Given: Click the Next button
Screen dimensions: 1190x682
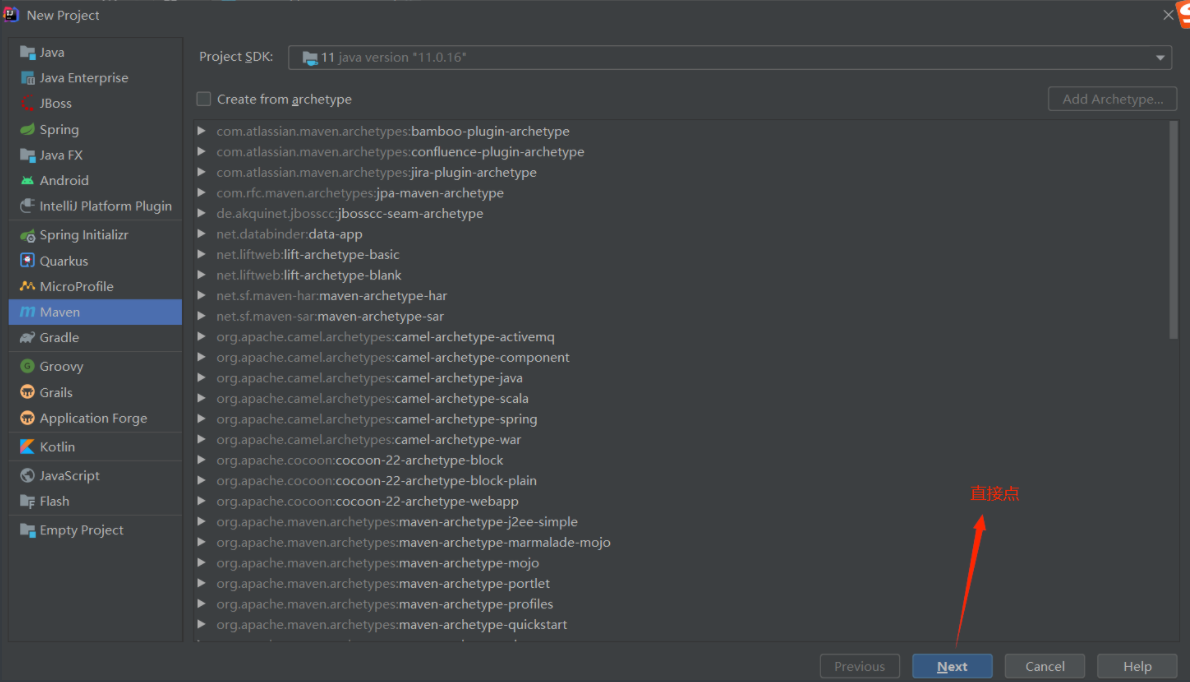Looking at the screenshot, I should point(952,666).
